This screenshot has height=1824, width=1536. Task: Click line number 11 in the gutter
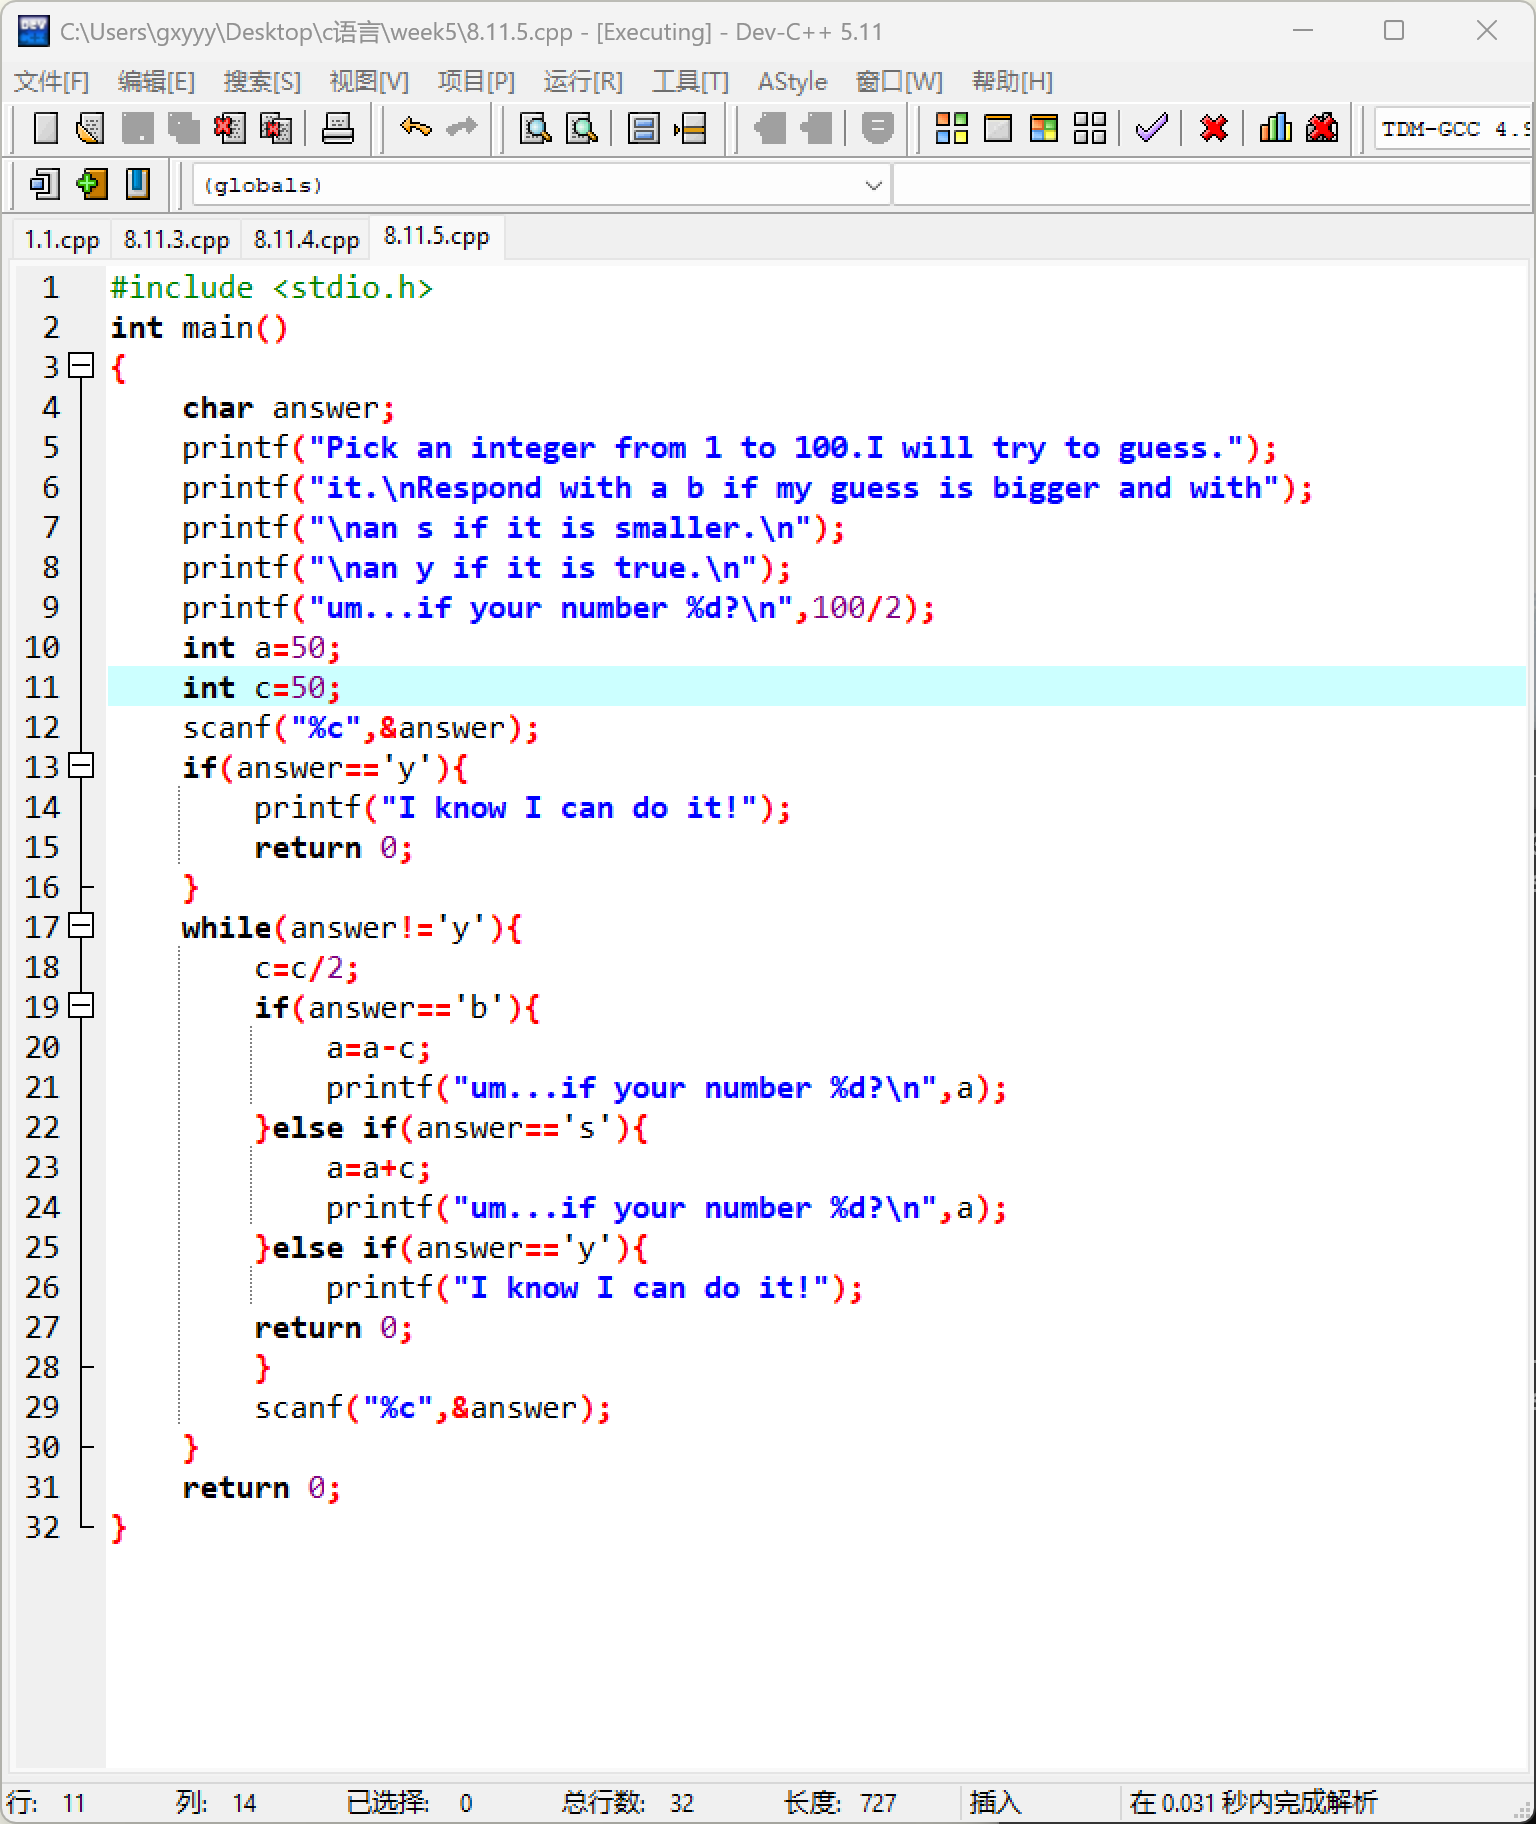[42, 687]
